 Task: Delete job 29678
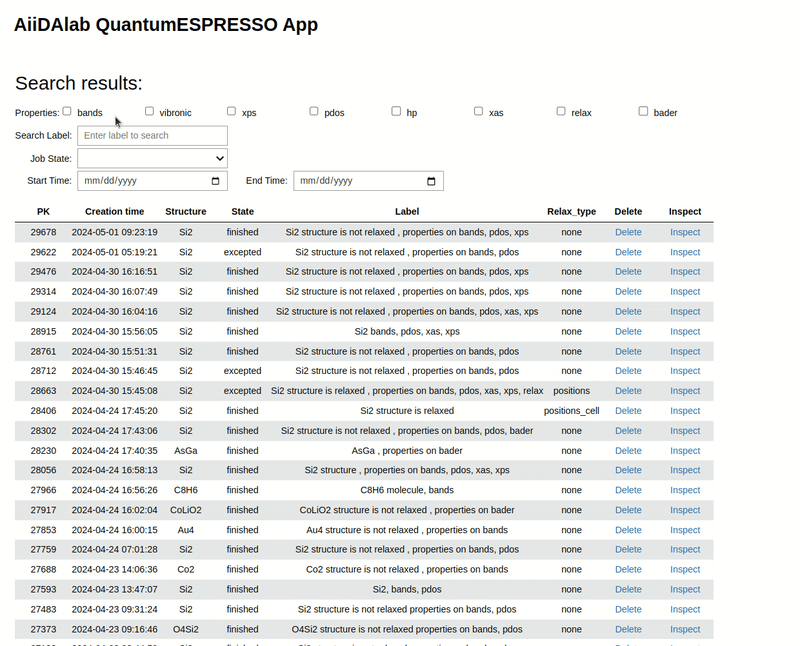click(x=628, y=232)
